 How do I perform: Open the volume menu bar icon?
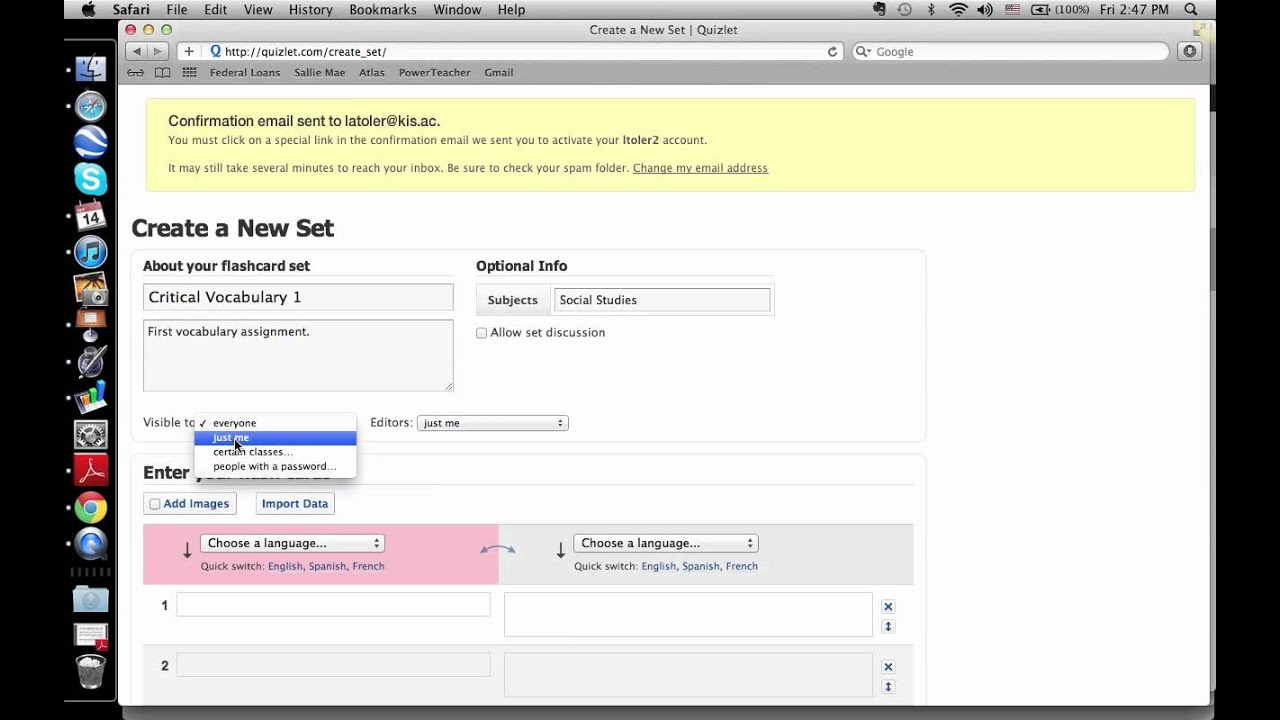coord(984,9)
